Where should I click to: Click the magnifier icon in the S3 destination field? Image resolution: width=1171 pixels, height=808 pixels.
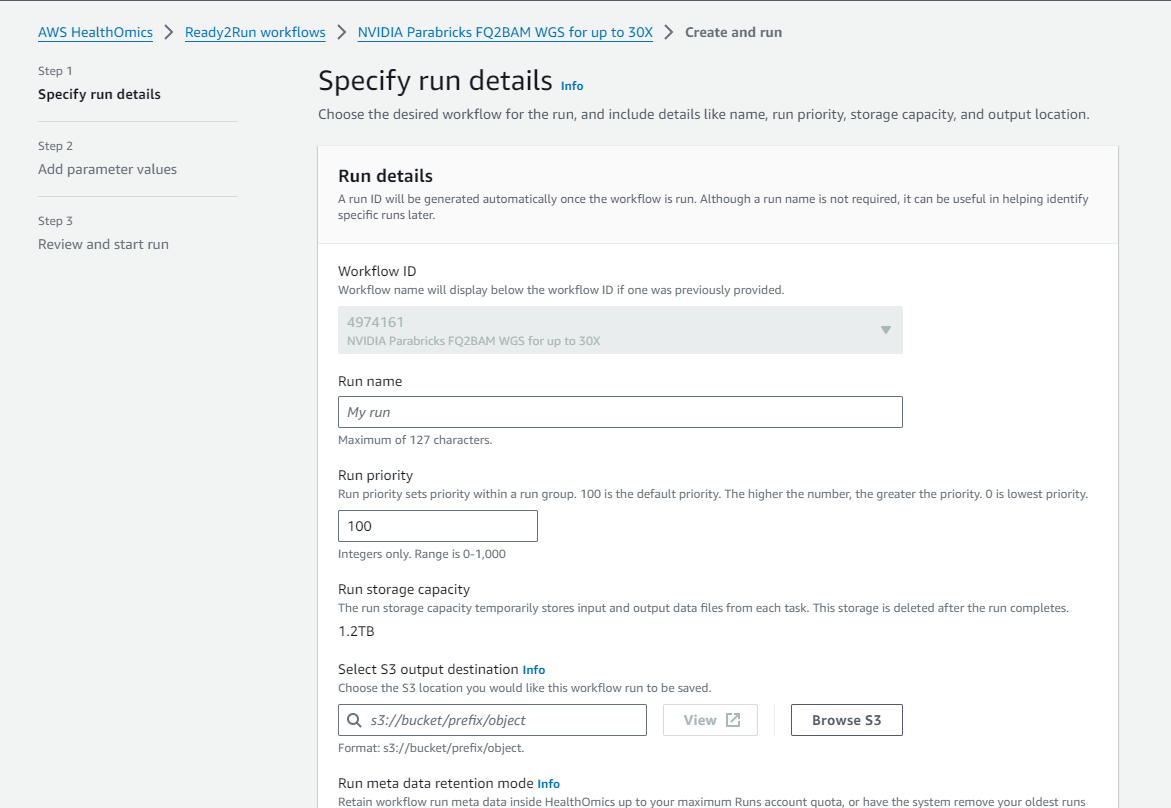coord(354,720)
